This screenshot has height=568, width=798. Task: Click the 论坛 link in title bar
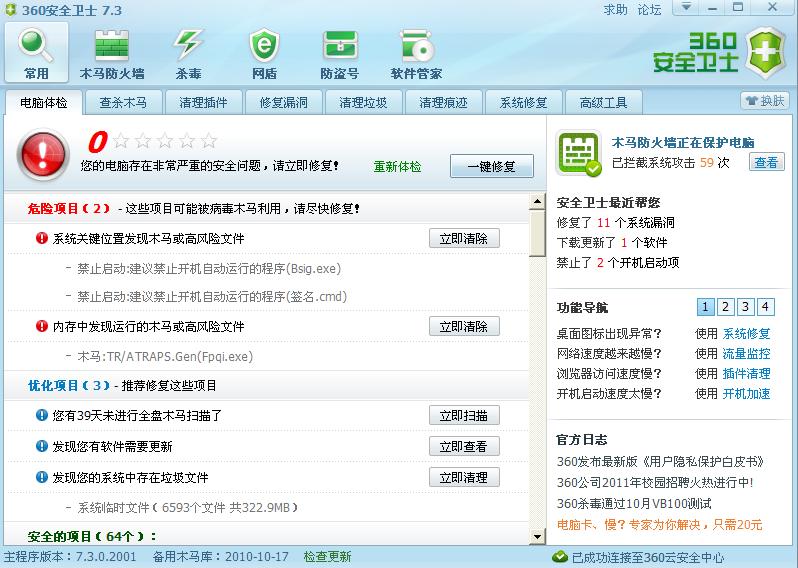[649, 9]
